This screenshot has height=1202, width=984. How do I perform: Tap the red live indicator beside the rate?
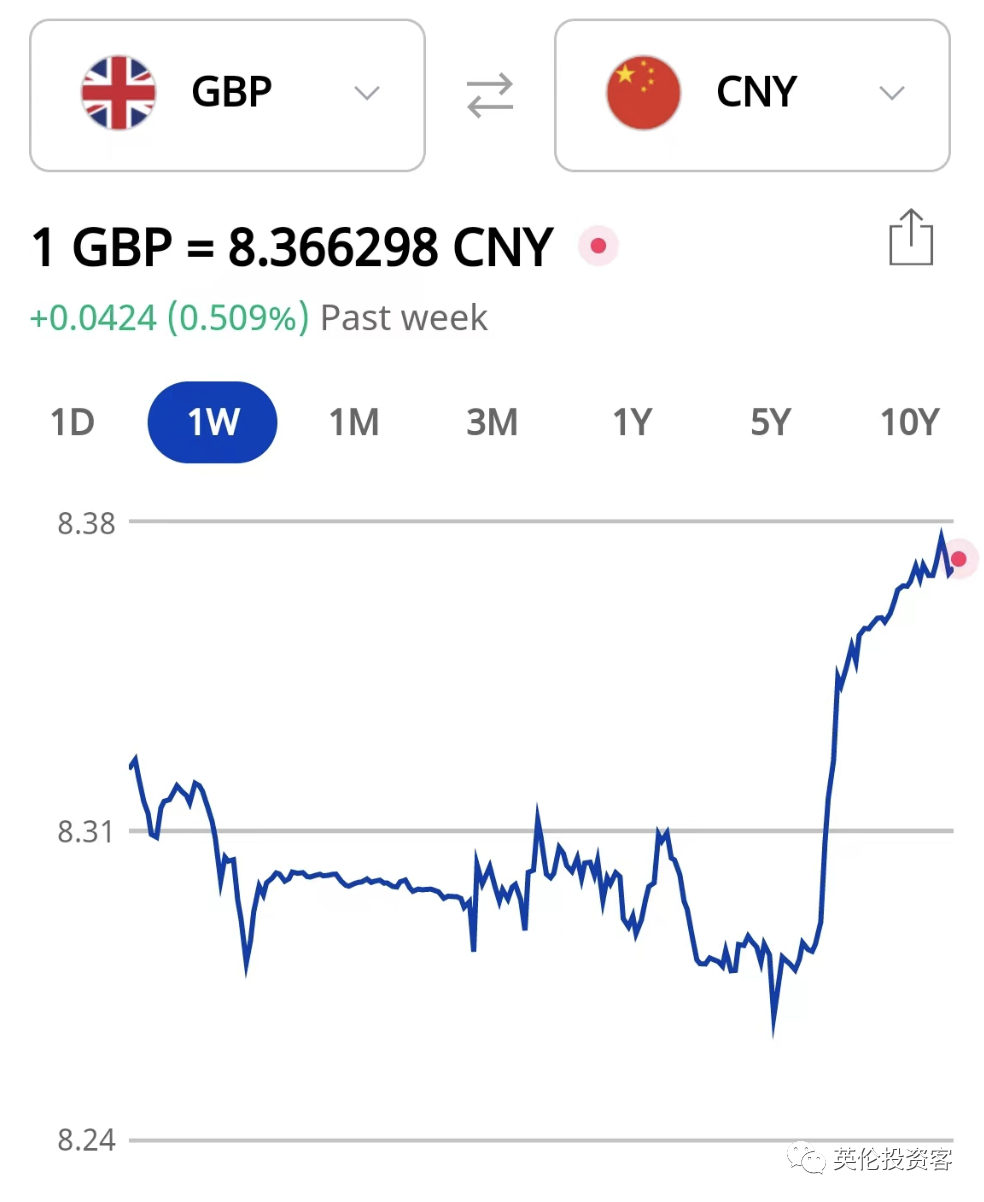(x=598, y=246)
